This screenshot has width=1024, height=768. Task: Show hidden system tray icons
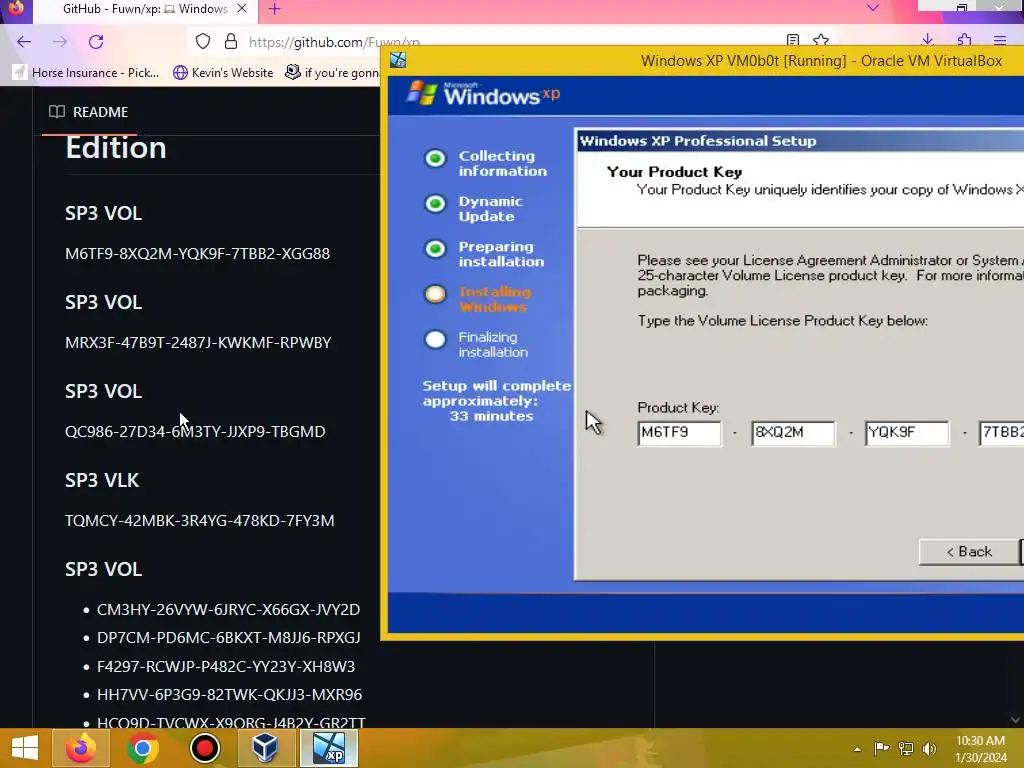[857, 749]
